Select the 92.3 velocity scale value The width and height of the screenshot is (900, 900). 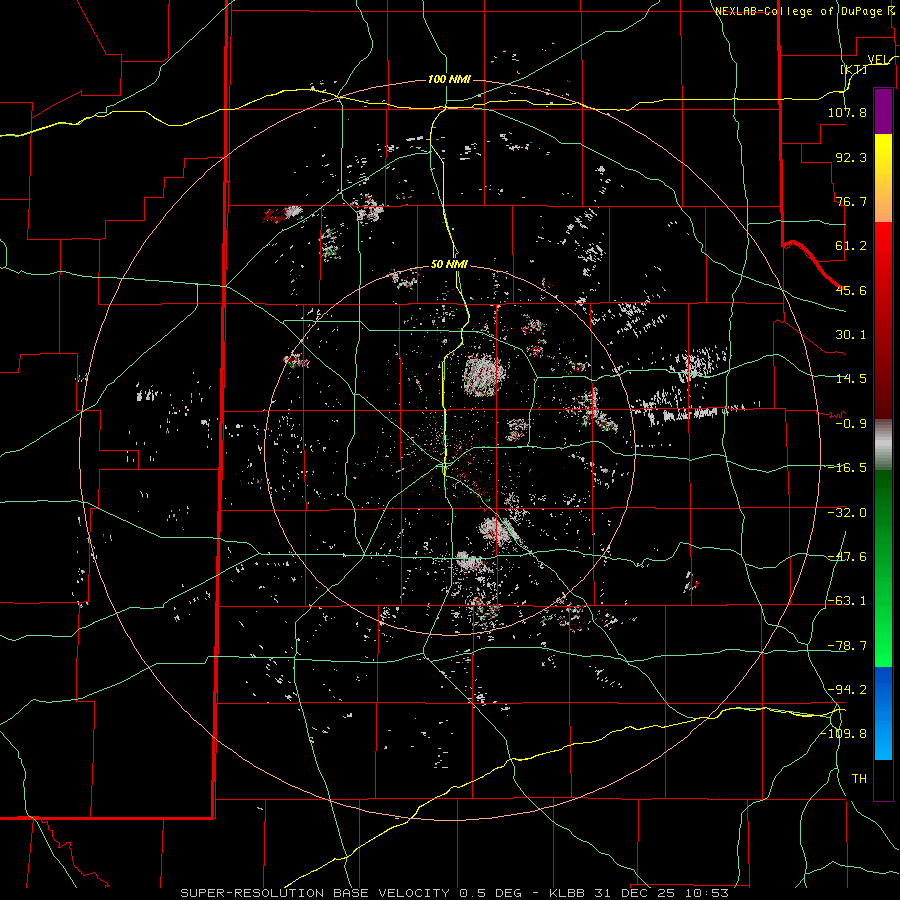pyautogui.click(x=851, y=157)
